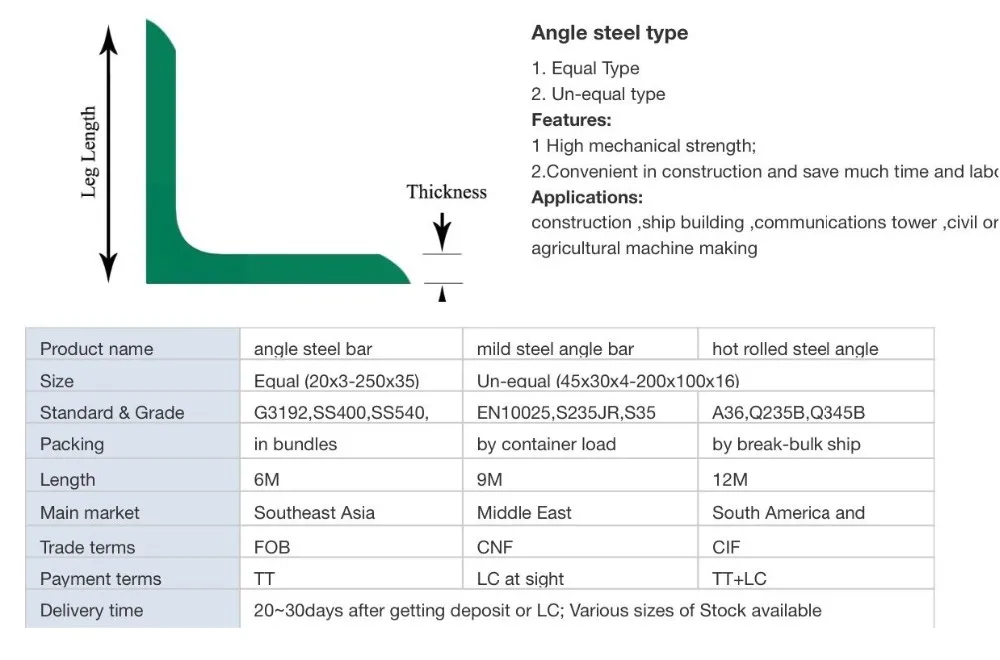Click the Standard & Grade row header

pyautogui.click(x=112, y=413)
